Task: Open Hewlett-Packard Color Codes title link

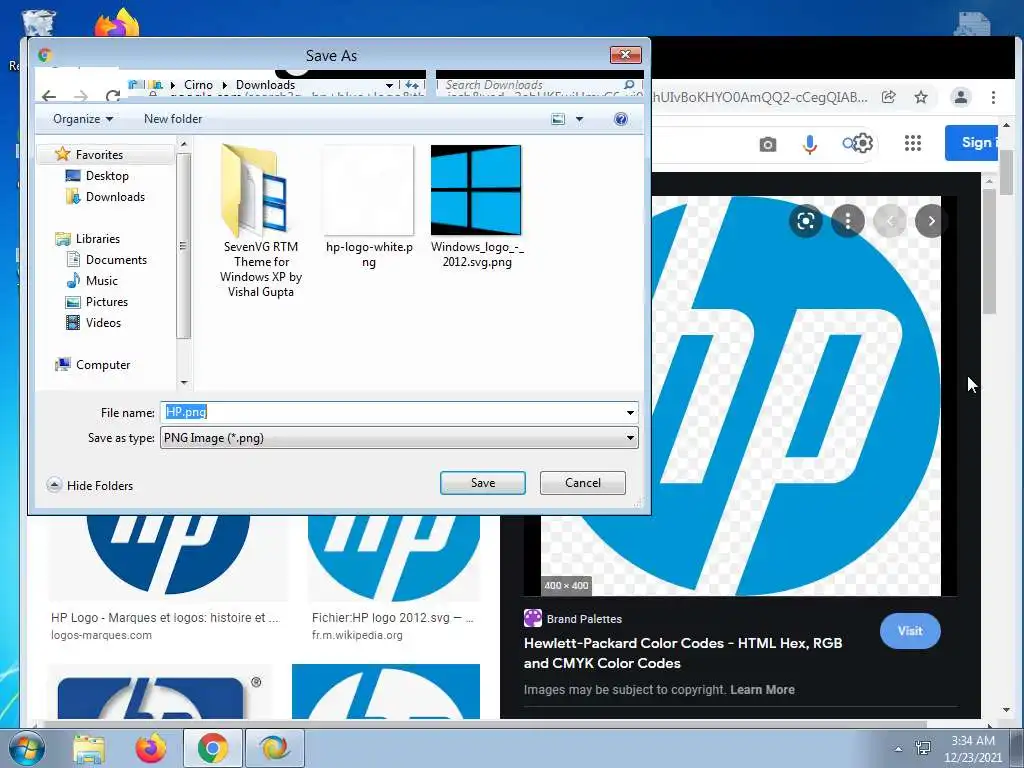Action: point(682,653)
